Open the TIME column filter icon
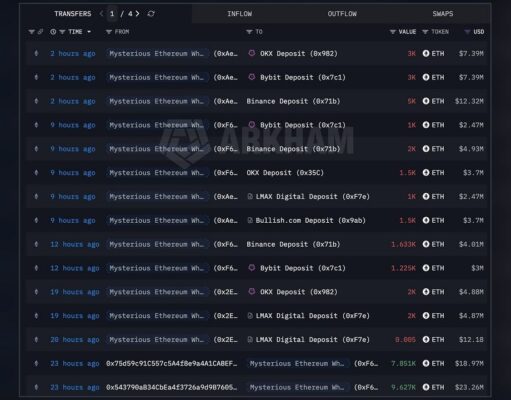Viewport: 511px width, 400px height. click(62, 32)
